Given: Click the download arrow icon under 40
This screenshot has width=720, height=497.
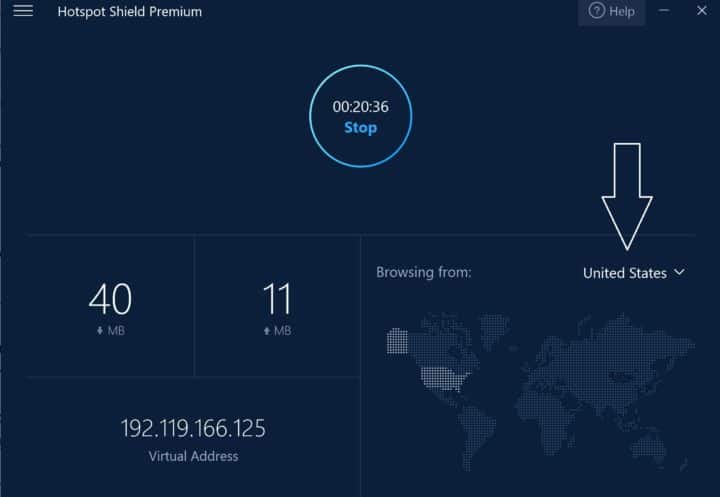Looking at the screenshot, I should [x=100, y=330].
